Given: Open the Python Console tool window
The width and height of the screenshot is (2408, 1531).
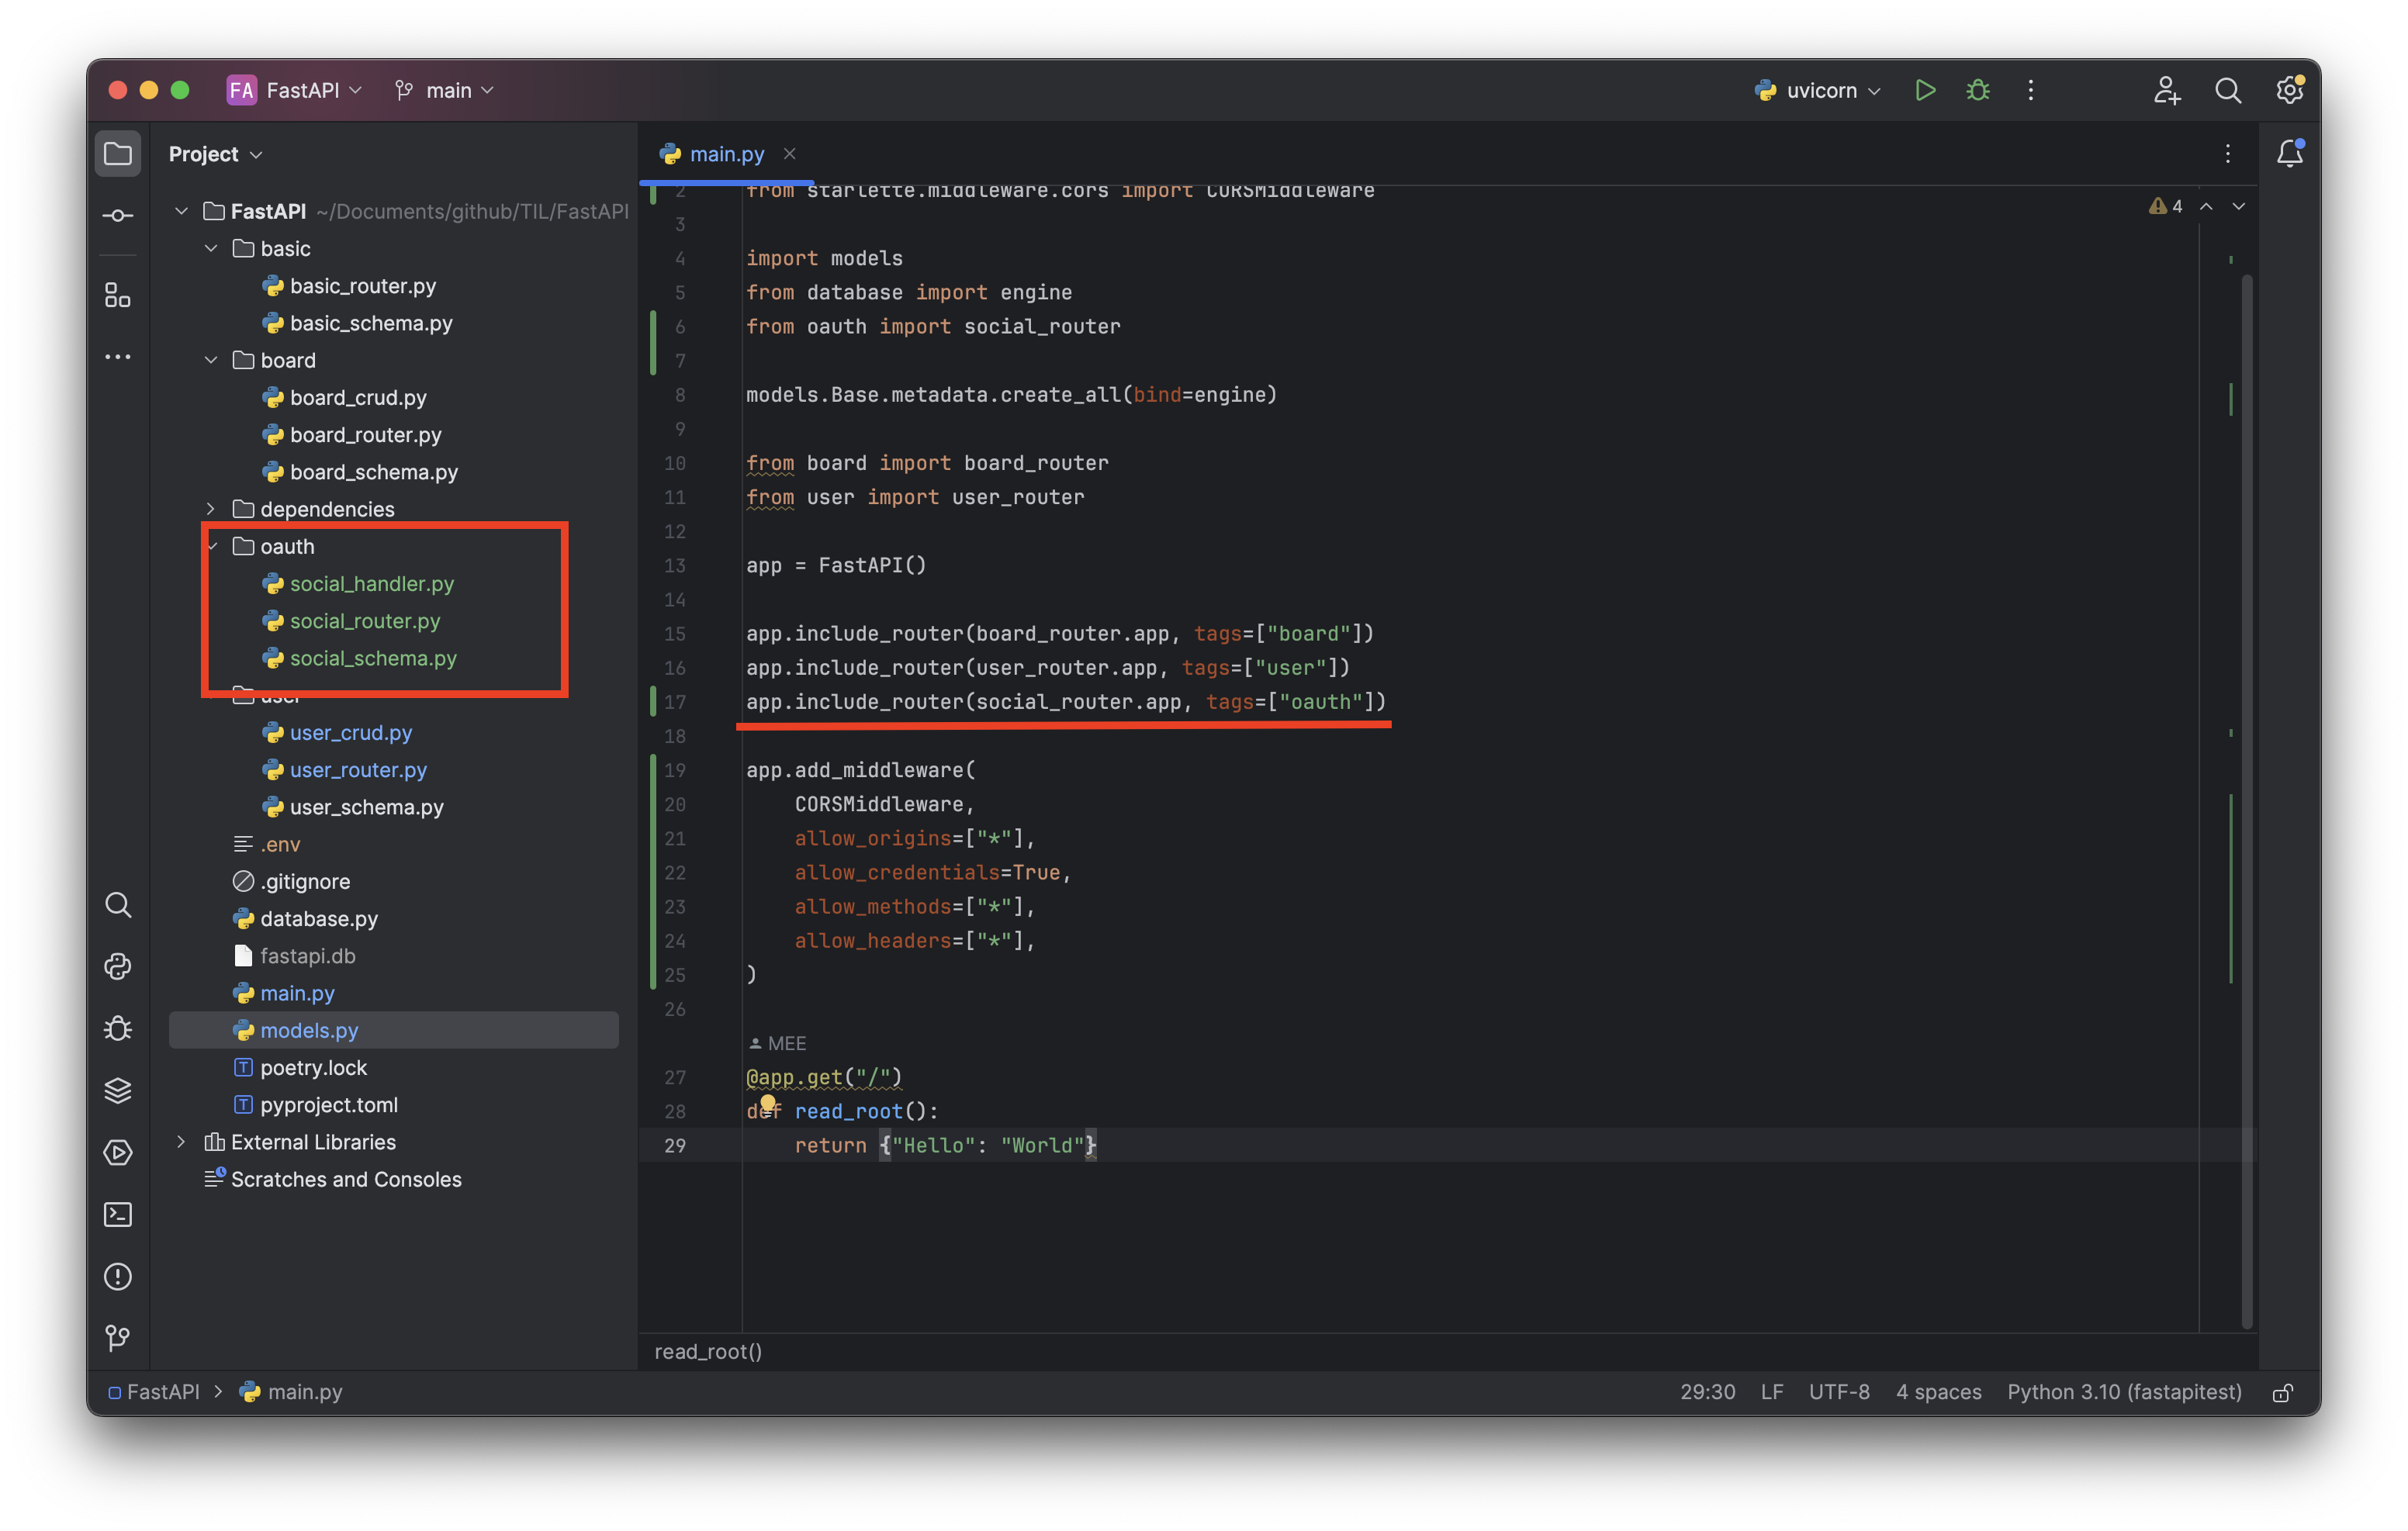Looking at the screenshot, I should [x=118, y=966].
